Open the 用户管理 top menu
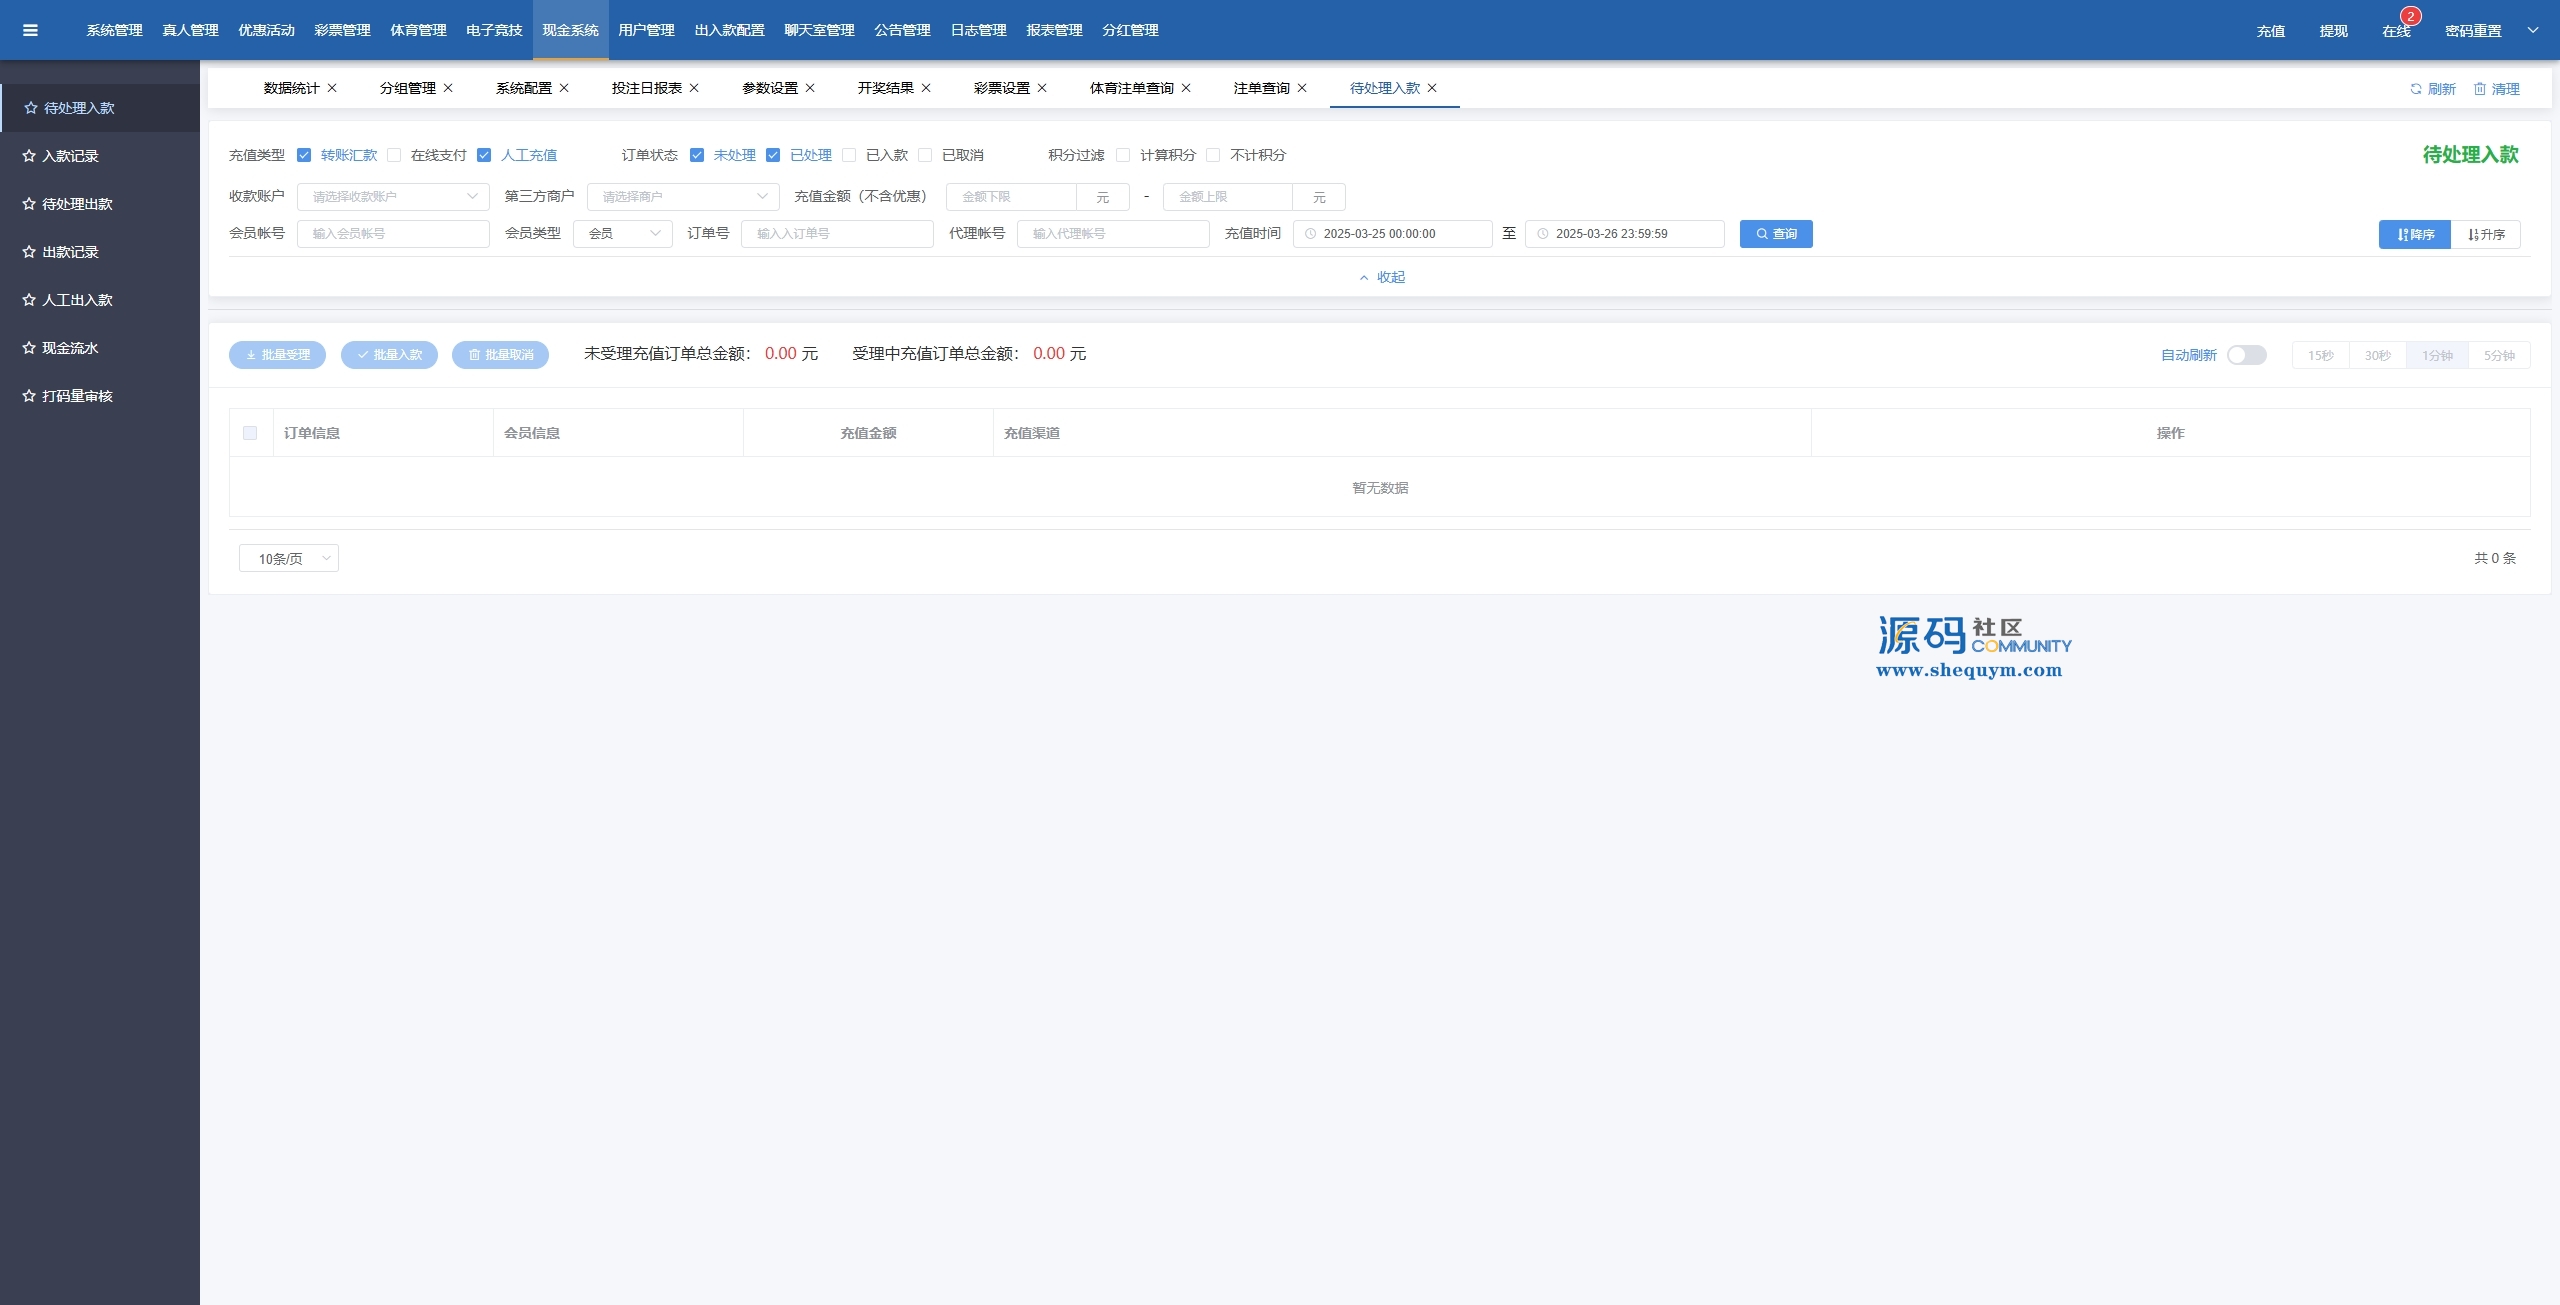This screenshot has height=1305, width=2560. (x=646, y=30)
